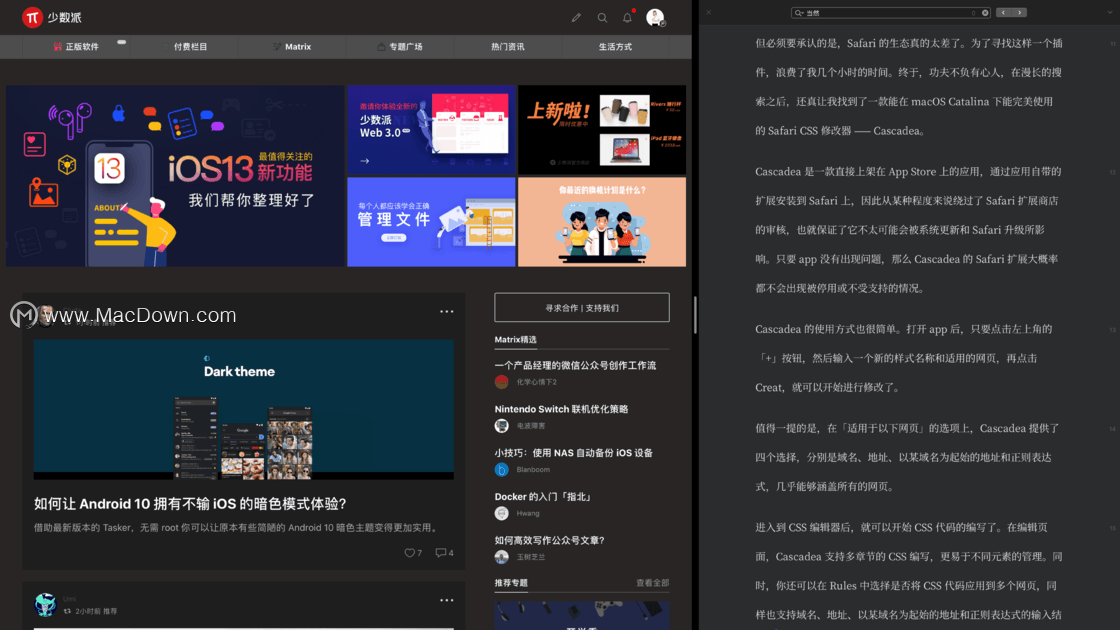Screen dimensions: 1120x630
Task: Open the notifications bell icon
Action: click(x=627, y=17)
